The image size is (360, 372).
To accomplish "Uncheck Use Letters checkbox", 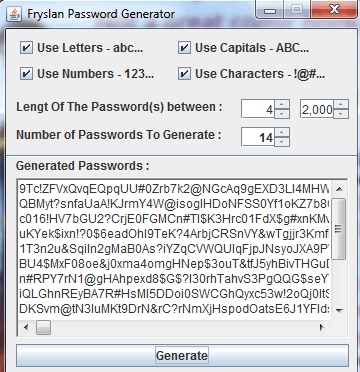I will click(x=26, y=48).
